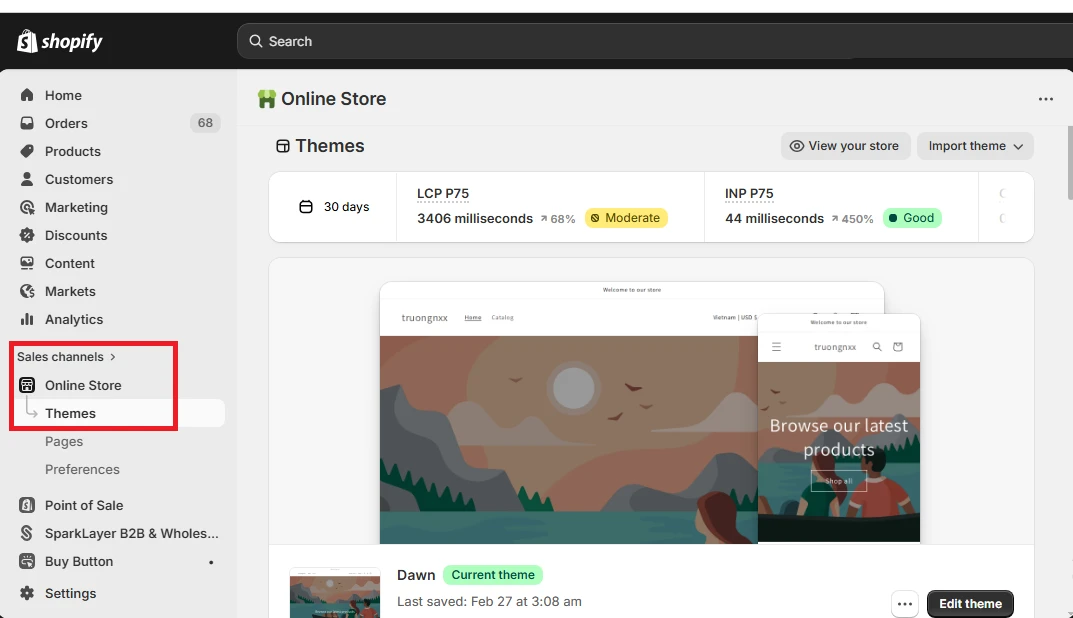Select the Products icon in sidebar

point(27,151)
